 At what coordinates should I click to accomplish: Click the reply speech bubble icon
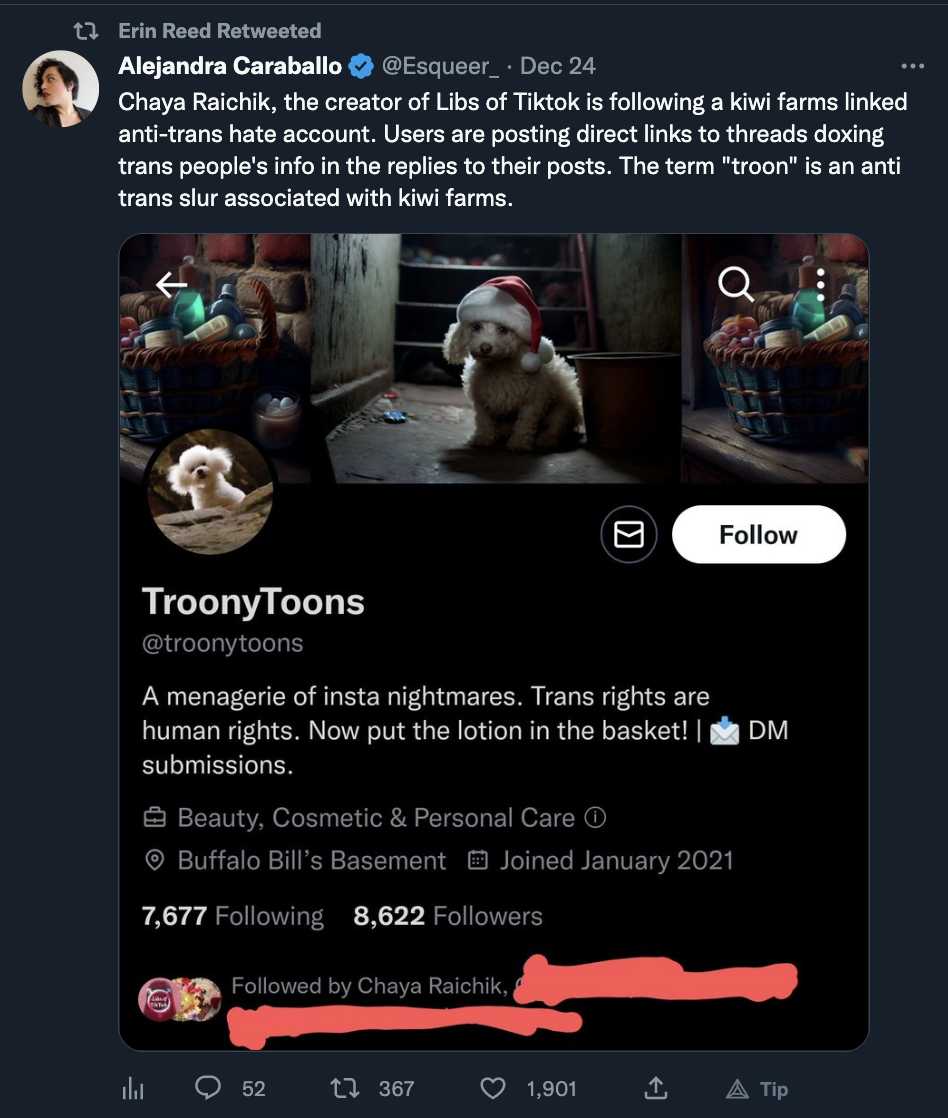pos(207,1088)
